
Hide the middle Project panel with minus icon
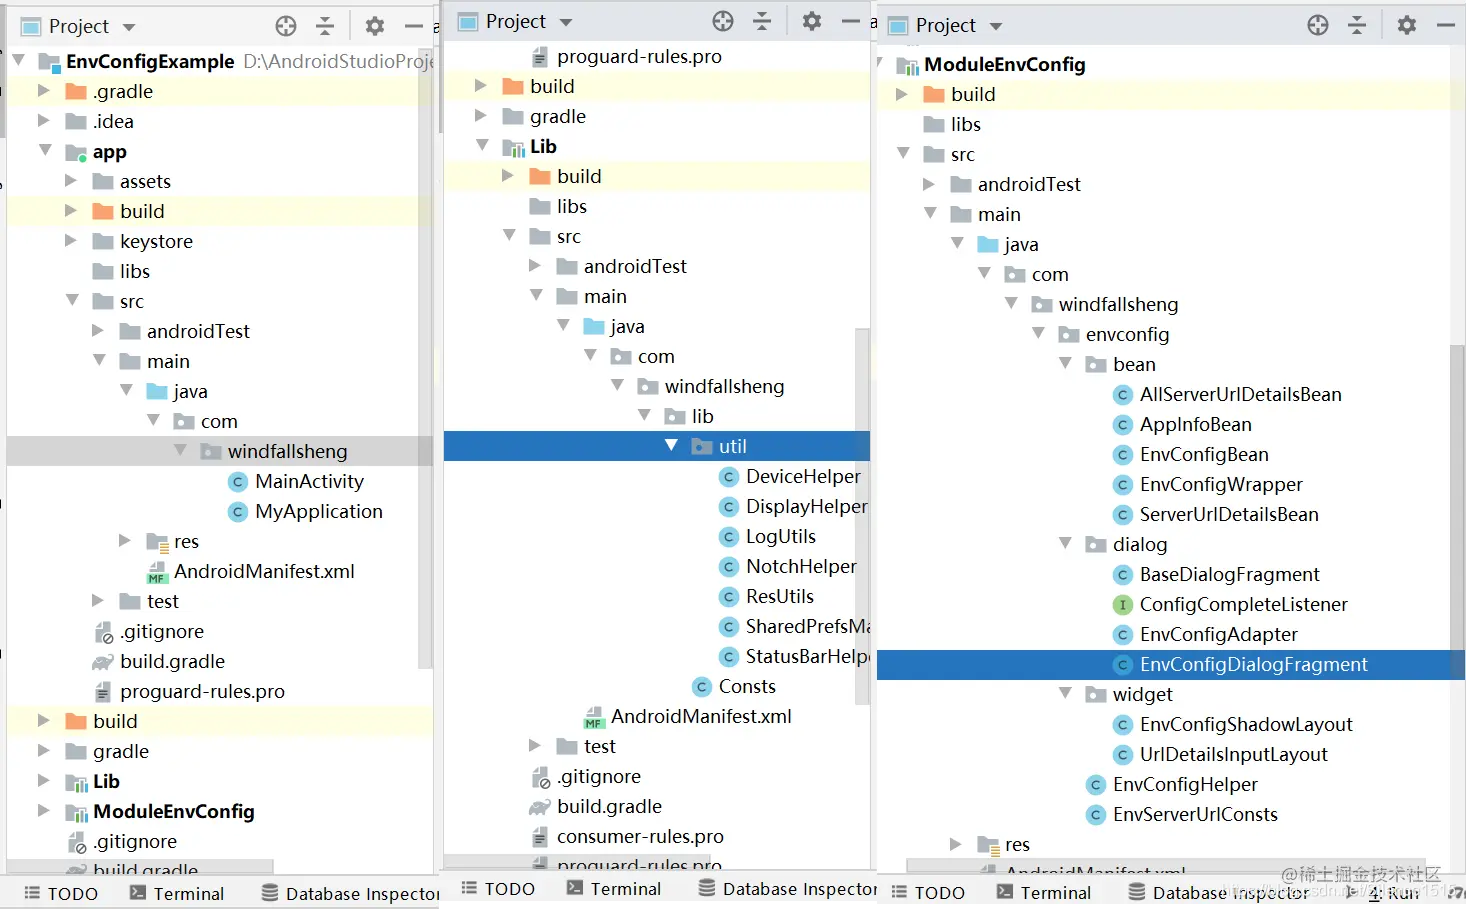(x=851, y=21)
